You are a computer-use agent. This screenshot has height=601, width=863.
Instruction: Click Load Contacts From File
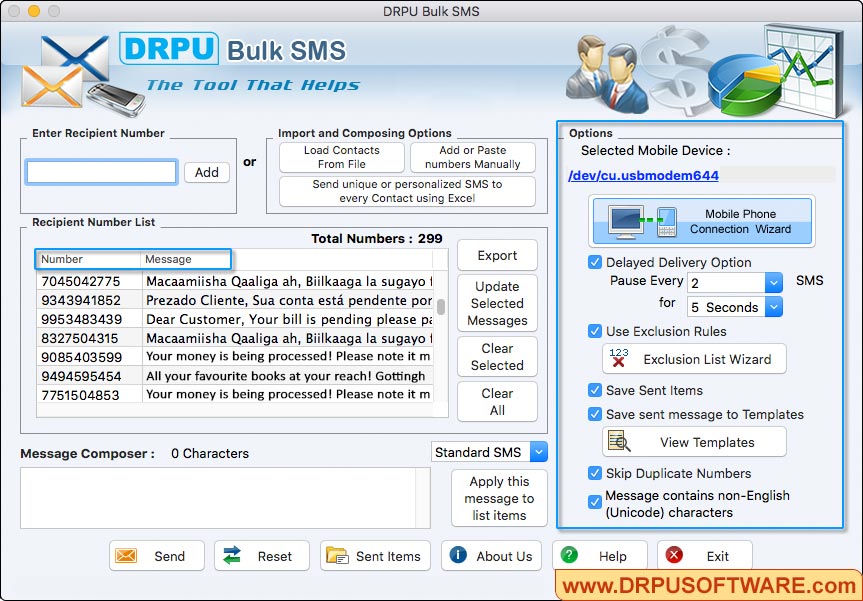(x=341, y=156)
